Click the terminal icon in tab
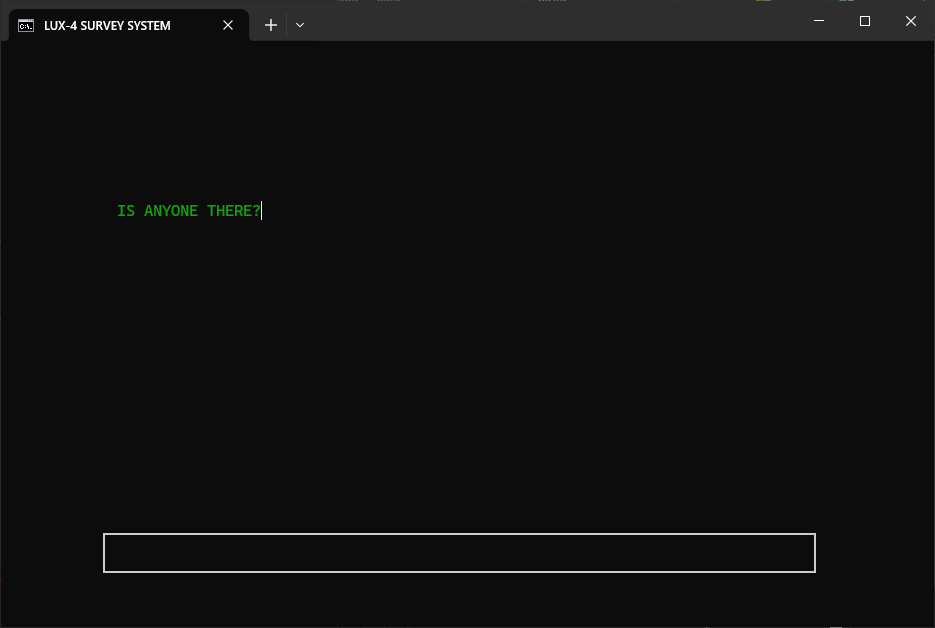The width and height of the screenshot is (935, 628). 26,26
